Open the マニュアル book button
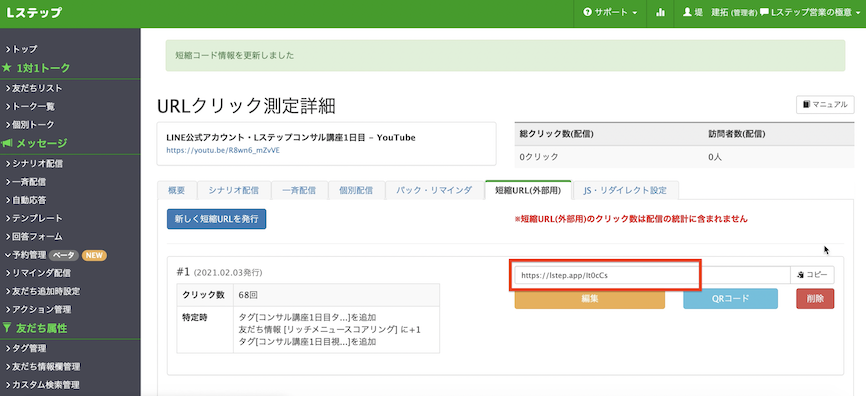This screenshot has height=396, width=866. (x=825, y=104)
